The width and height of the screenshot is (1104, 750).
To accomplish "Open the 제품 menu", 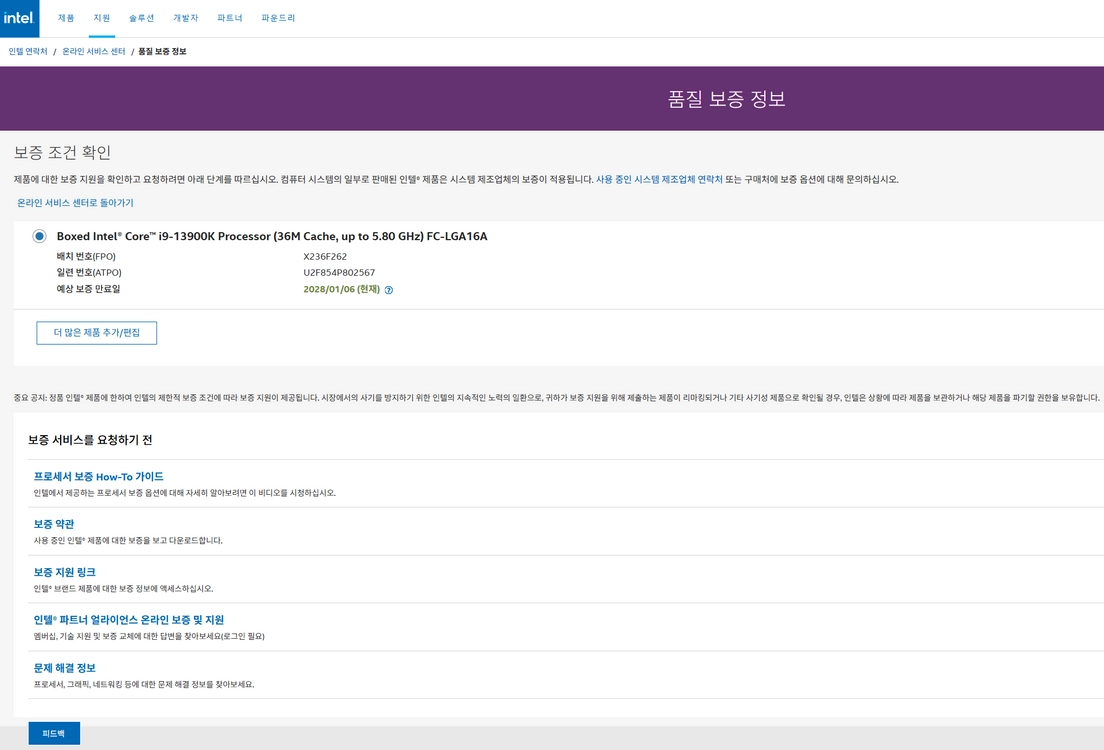I will pos(66,18).
